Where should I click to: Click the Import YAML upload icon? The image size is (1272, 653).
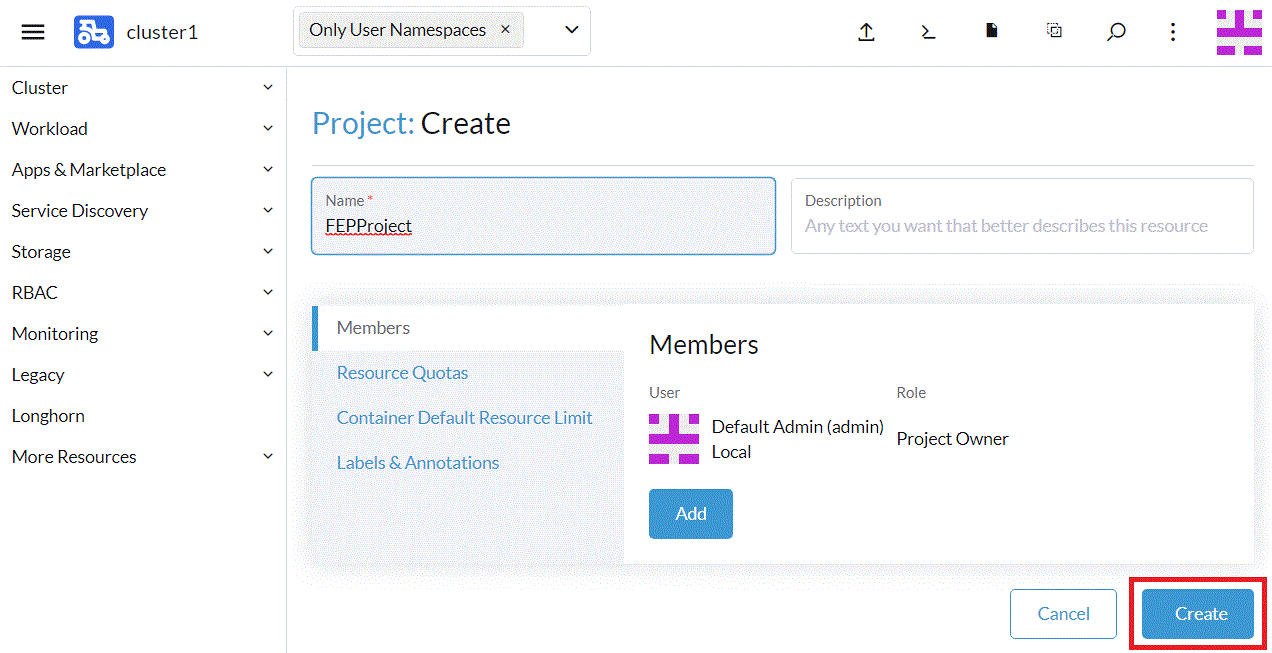[866, 32]
